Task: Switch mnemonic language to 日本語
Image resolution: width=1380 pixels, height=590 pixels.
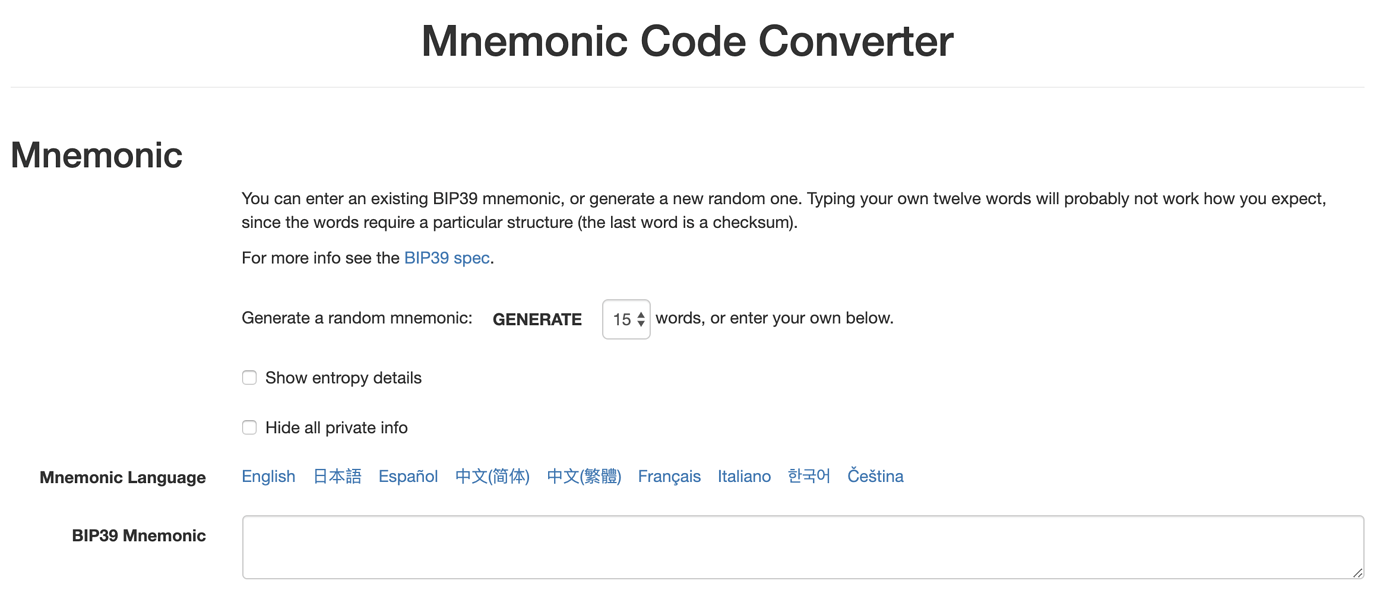Action: (x=337, y=477)
